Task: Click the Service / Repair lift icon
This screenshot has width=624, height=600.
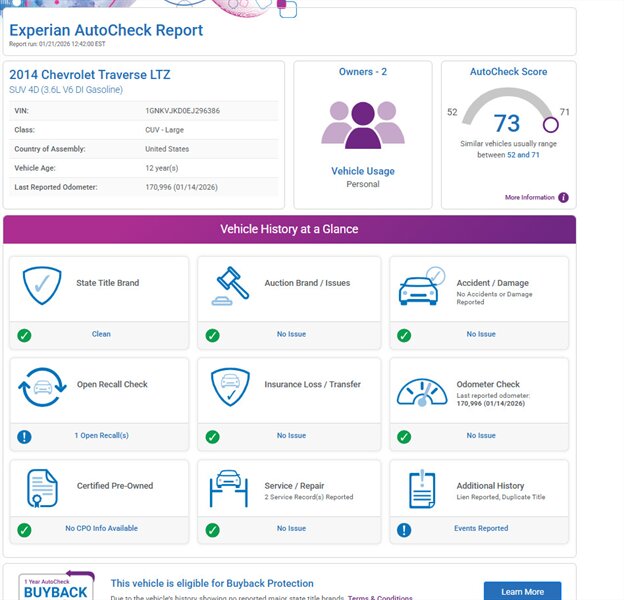Action: pos(230,489)
